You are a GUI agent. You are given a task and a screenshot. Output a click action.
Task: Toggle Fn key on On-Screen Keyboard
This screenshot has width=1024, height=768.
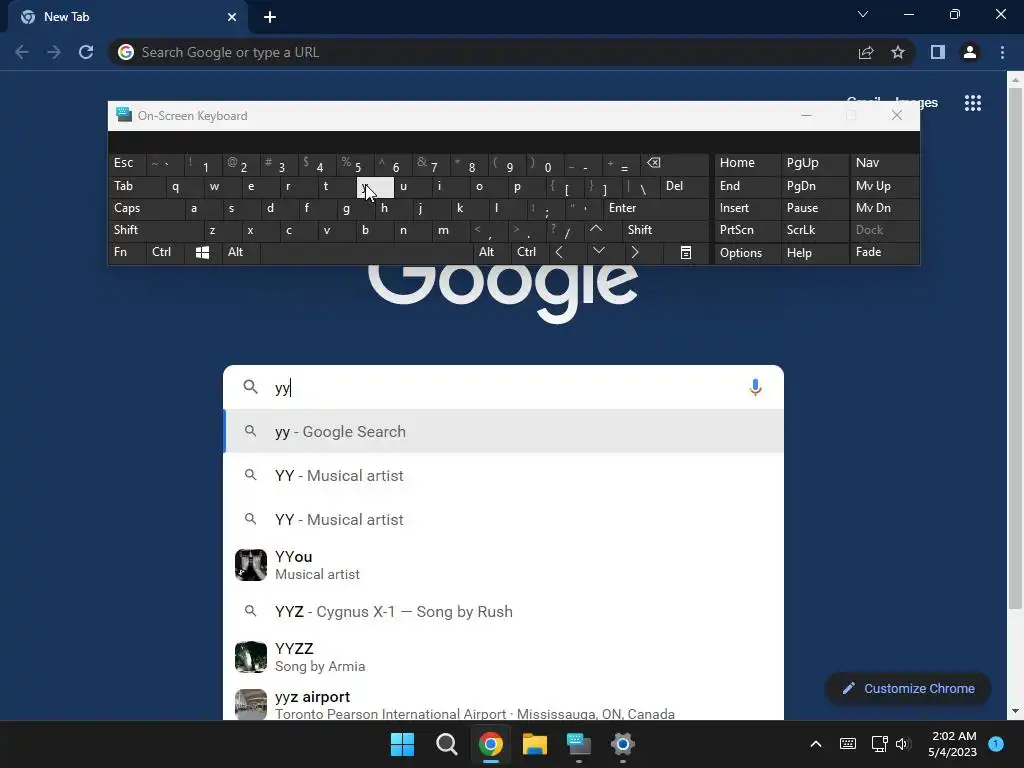pos(127,253)
